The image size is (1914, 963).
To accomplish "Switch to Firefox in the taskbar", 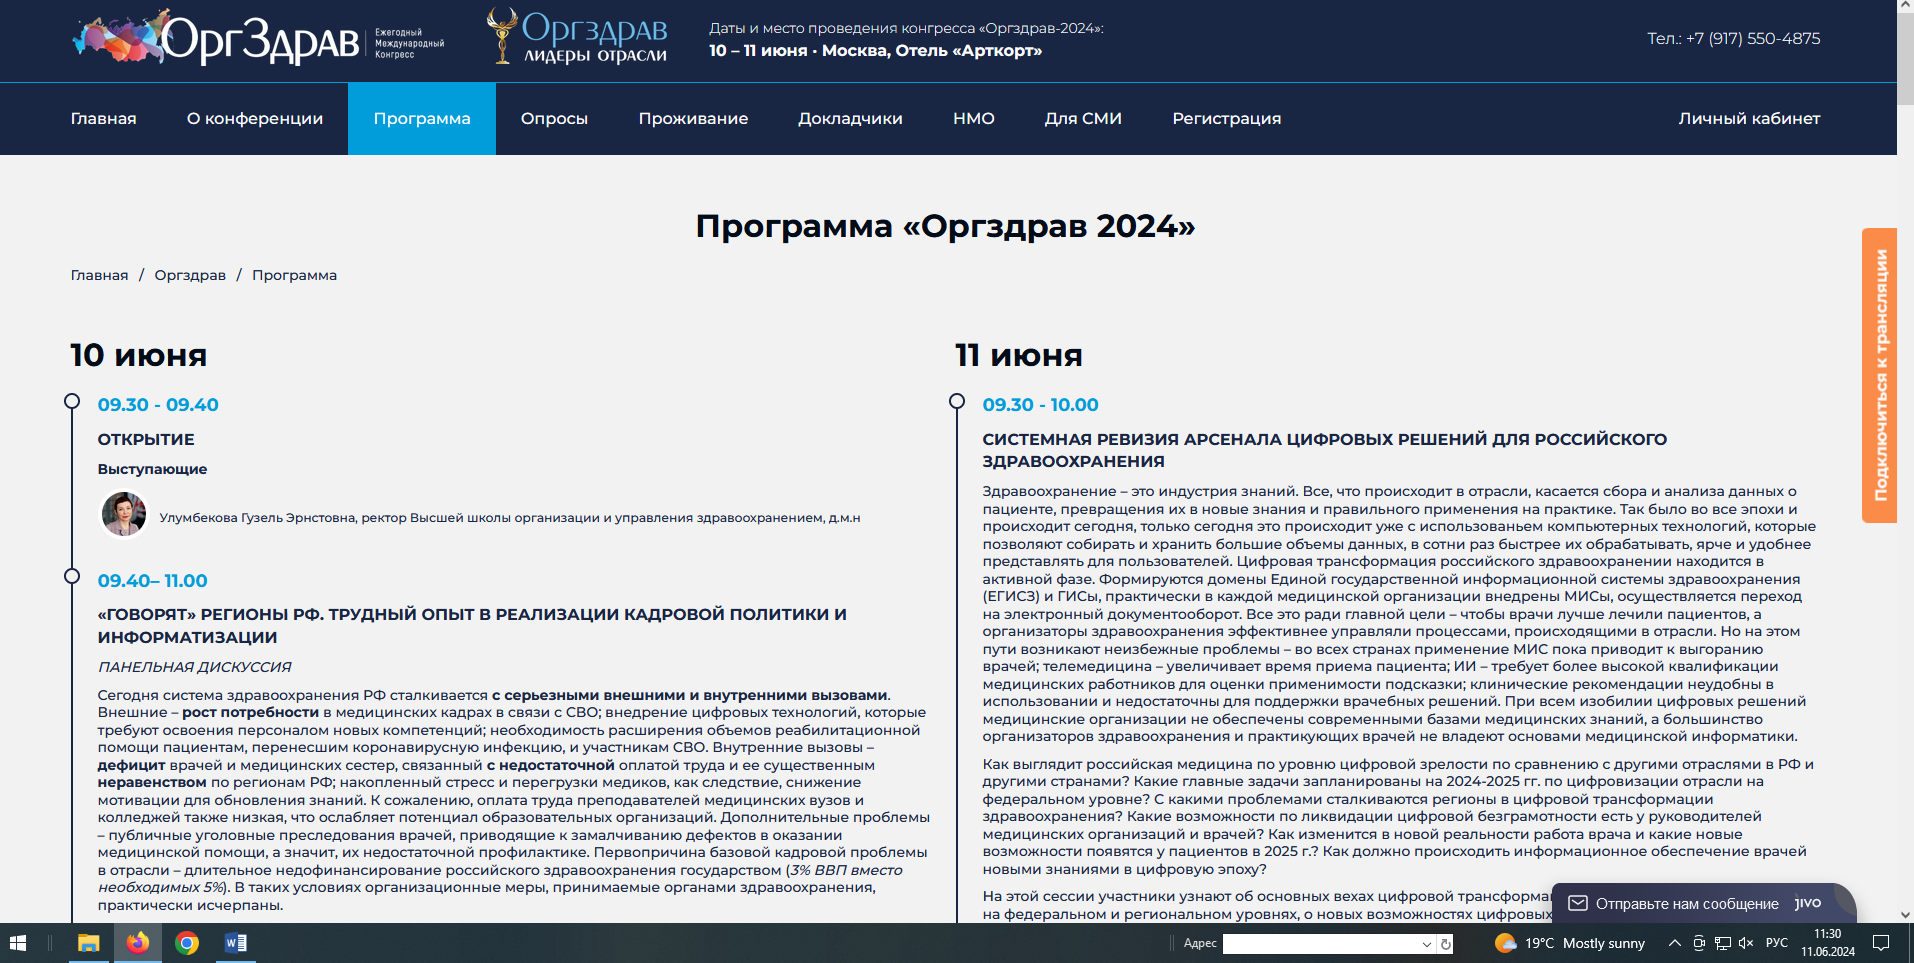I will [x=137, y=943].
